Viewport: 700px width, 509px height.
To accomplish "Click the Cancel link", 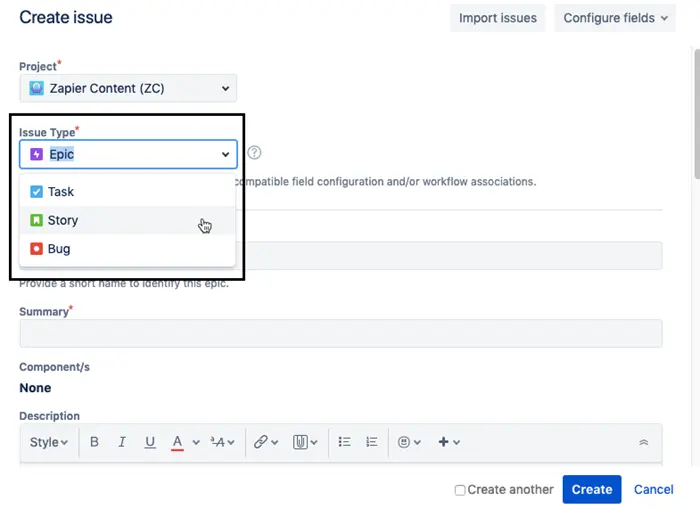I will (x=653, y=489).
